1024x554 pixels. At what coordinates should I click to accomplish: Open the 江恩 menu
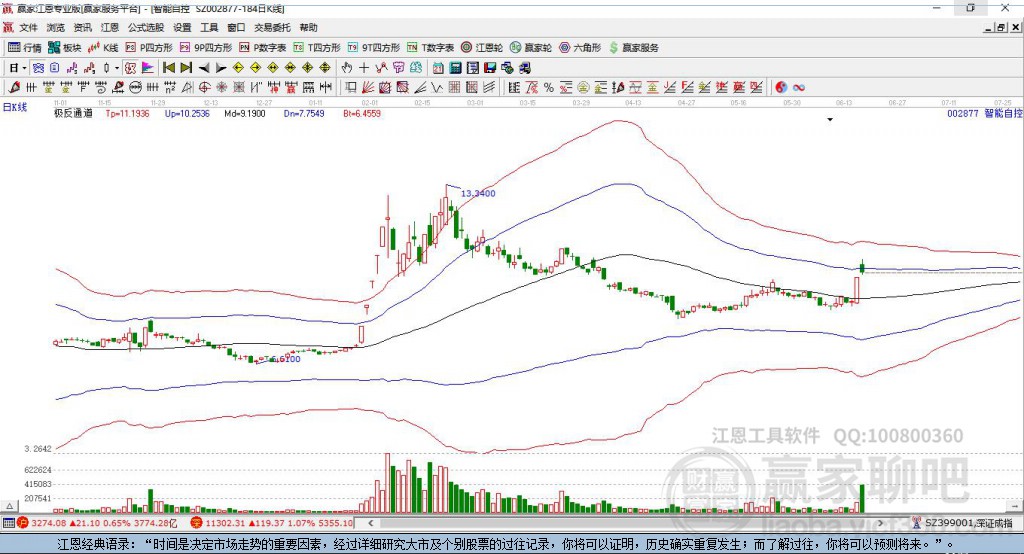pos(110,27)
